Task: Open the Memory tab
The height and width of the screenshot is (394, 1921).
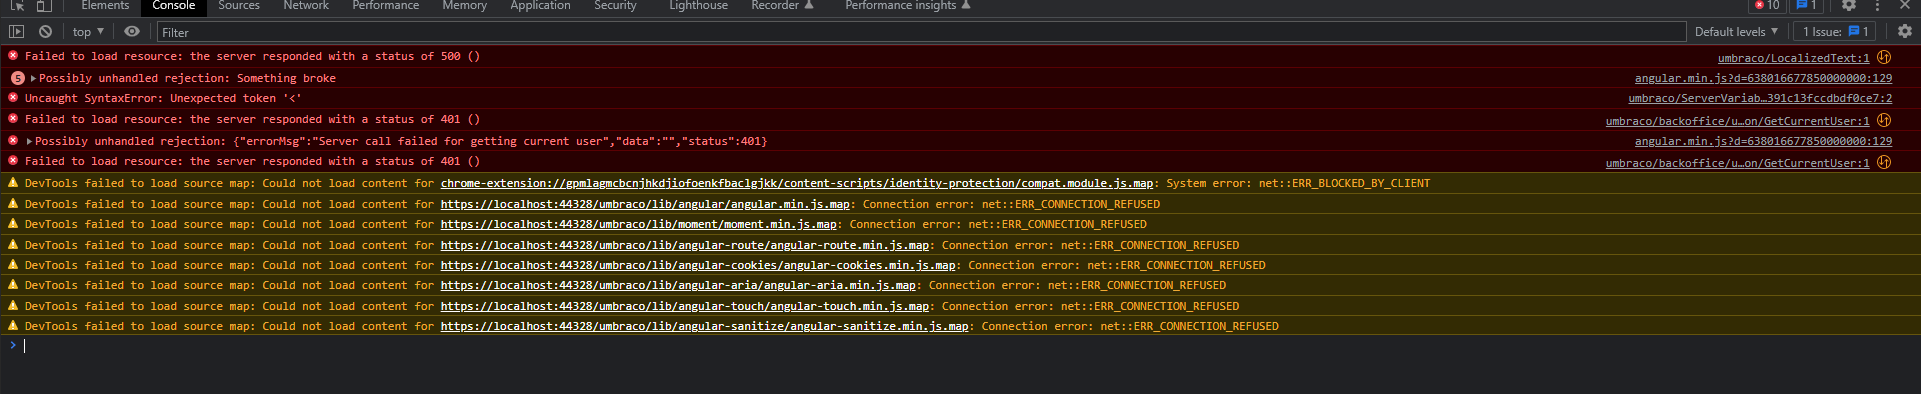Action: point(465,6)
